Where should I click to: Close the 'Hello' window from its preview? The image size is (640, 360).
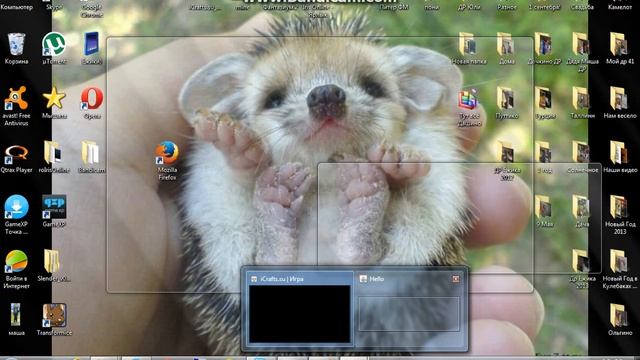coord(456,279)
